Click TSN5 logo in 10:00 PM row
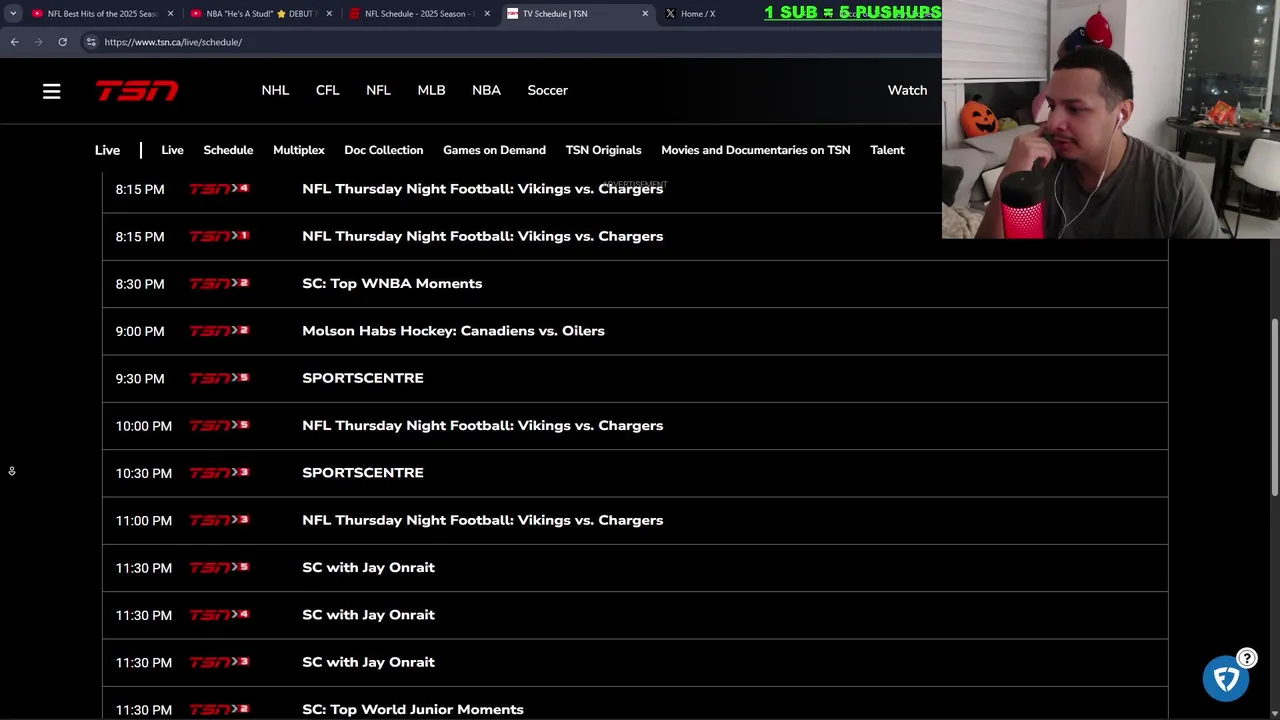The width and height of the screenshot is (1280, 720). pyautogui.click(x=219, y=426)
